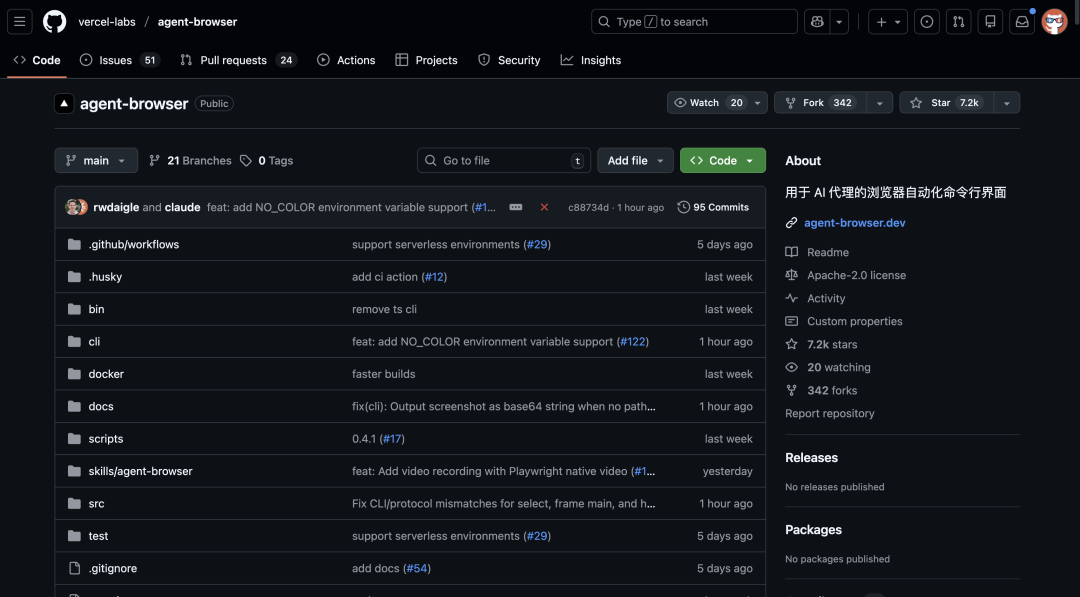
Task: Open Fork options dropdown arrow
Action: [x=880, y=103]
